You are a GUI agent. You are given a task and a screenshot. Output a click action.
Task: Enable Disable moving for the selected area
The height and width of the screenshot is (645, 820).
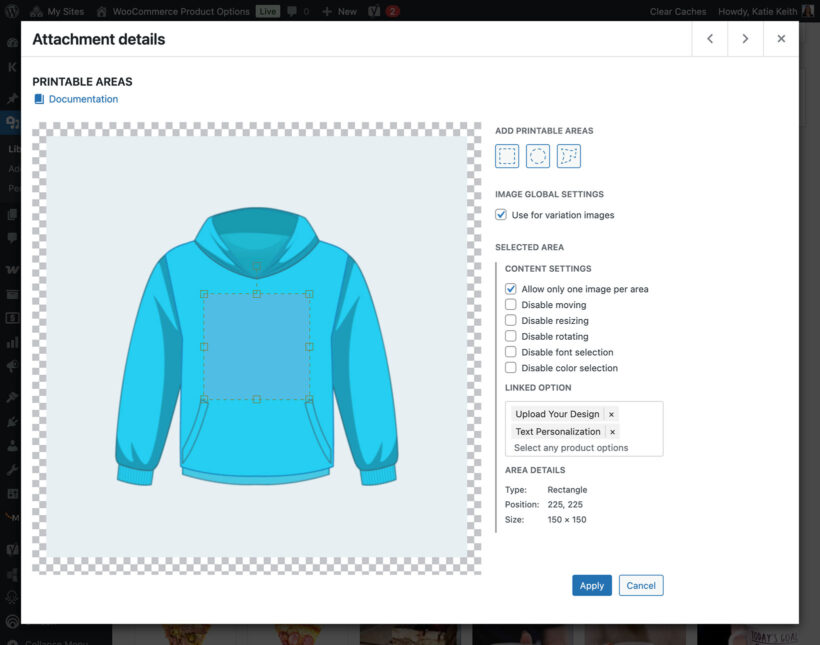tap(511, 304)
